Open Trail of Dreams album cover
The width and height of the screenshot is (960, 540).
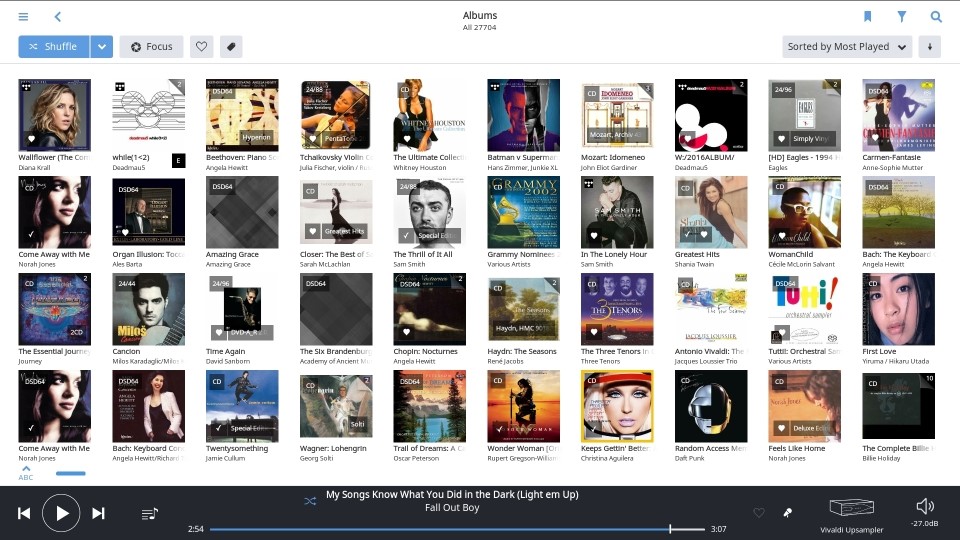tap(429, 406)
